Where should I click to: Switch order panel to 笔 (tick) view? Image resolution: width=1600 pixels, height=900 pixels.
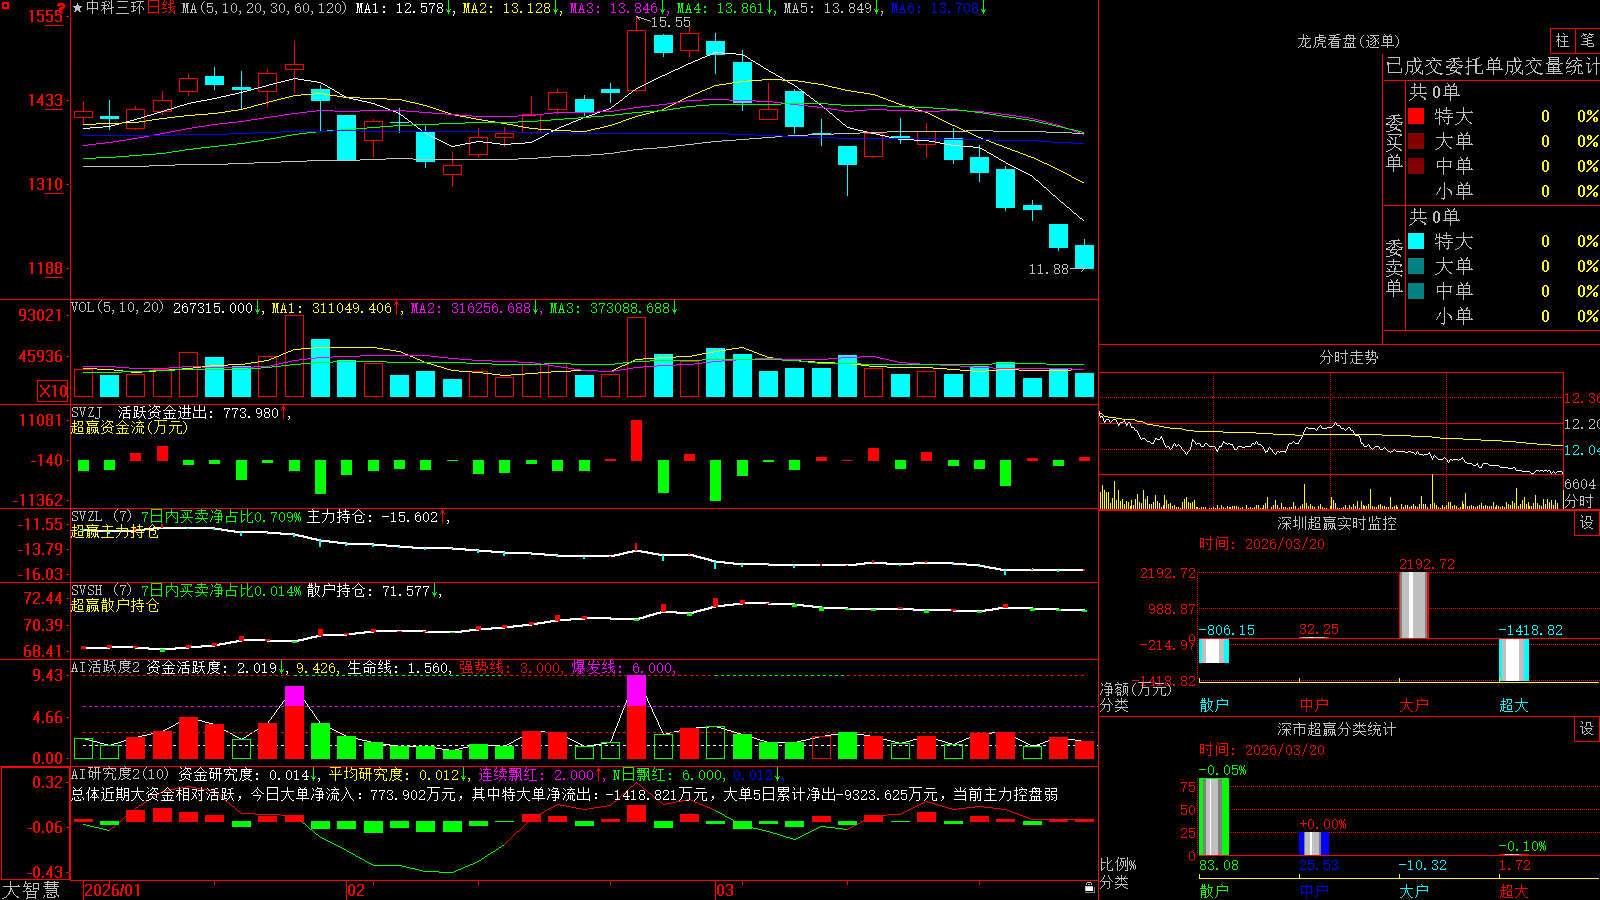1587,40
